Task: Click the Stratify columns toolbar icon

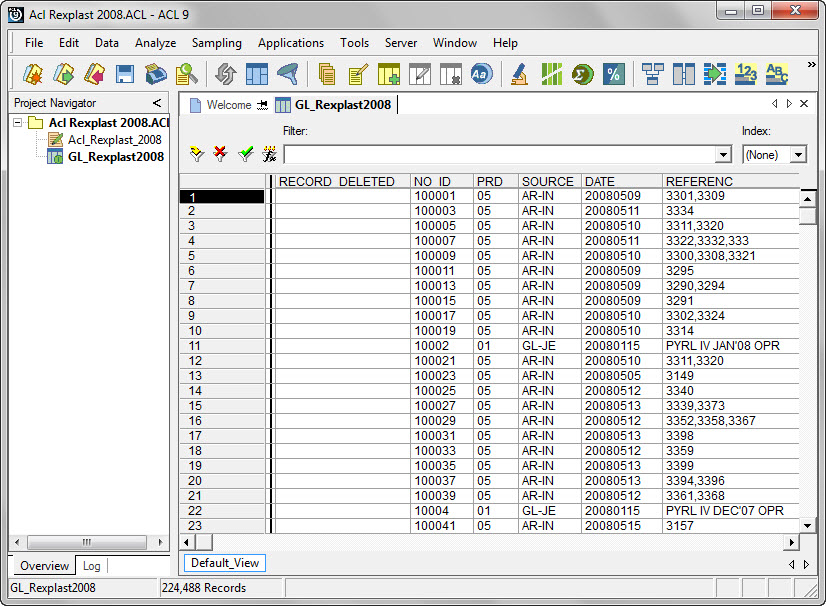Action: (x=683, y=74)
